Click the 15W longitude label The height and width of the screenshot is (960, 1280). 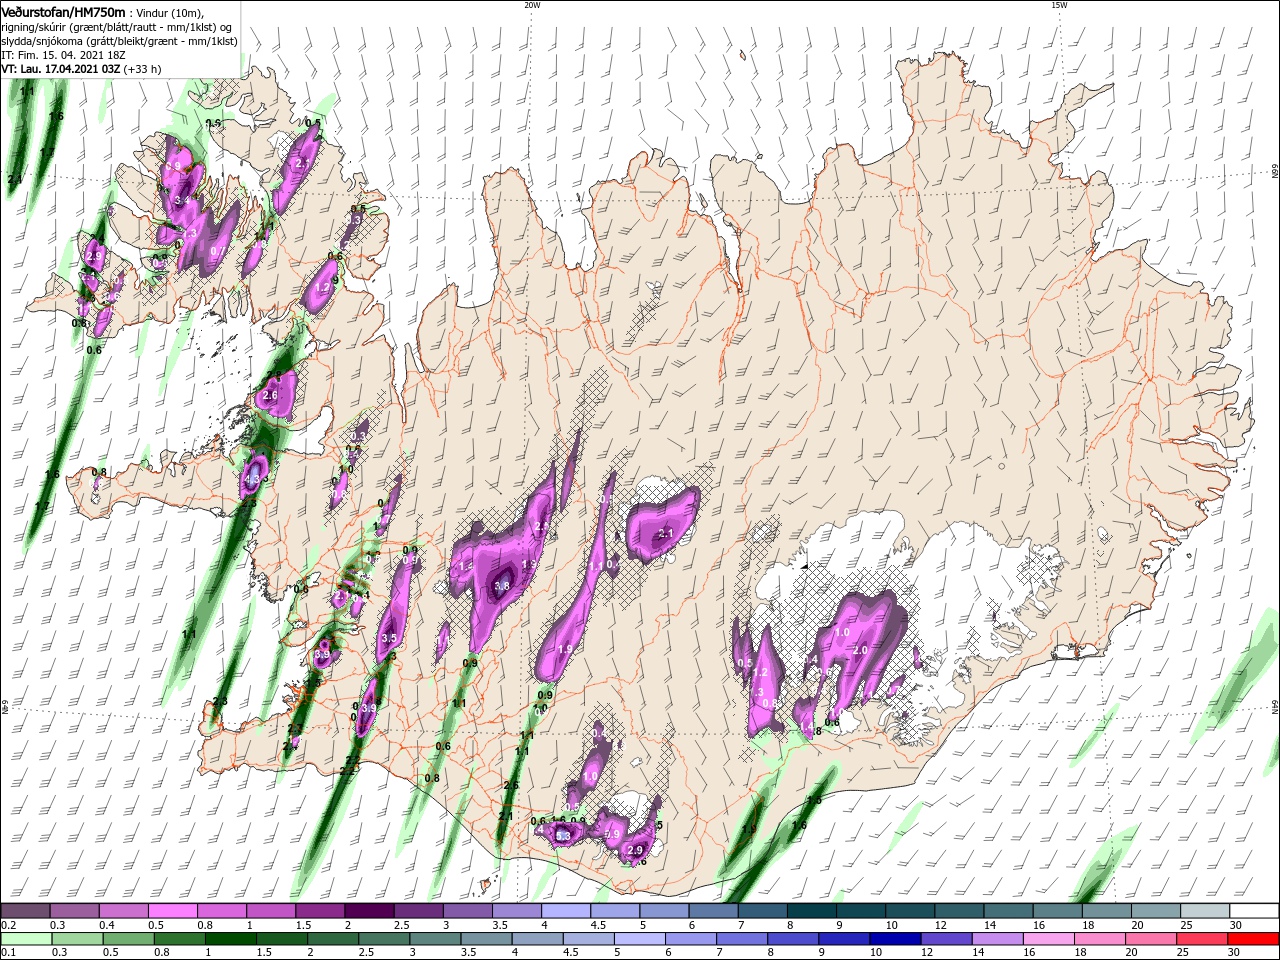pos(1059,5)
